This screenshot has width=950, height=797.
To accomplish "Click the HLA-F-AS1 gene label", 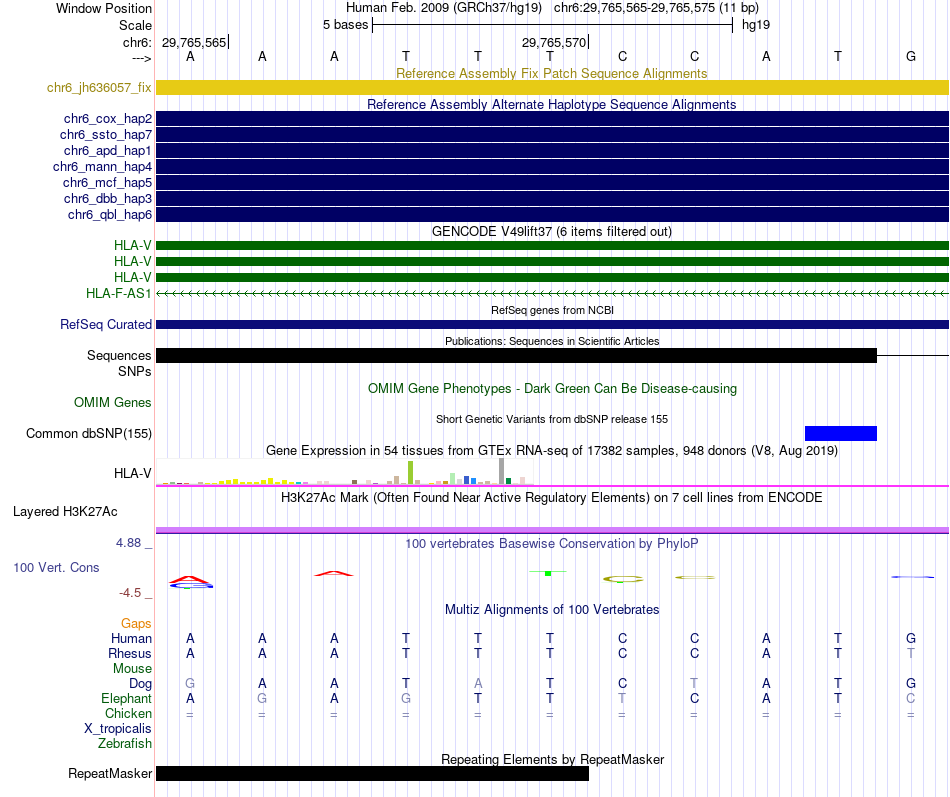I will pos(119,293).
